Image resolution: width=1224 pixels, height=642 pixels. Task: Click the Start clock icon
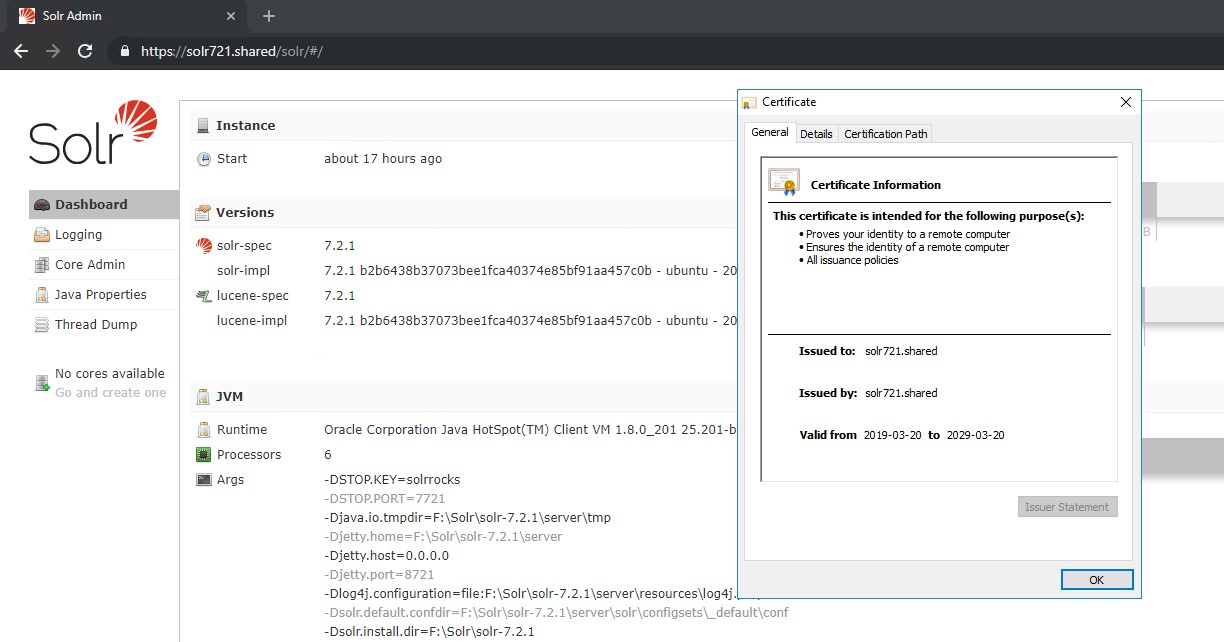(204, 159)
